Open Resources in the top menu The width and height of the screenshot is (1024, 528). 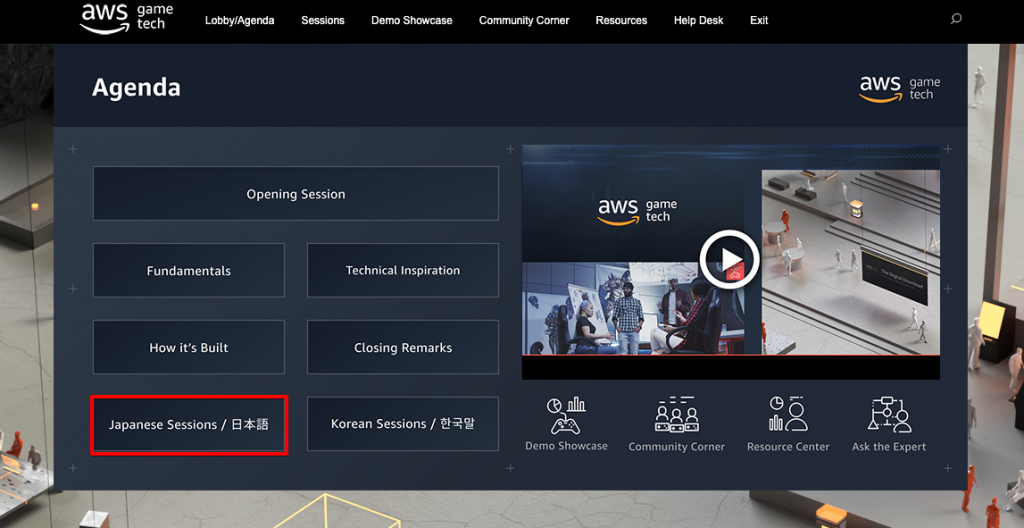pos(621,20)
